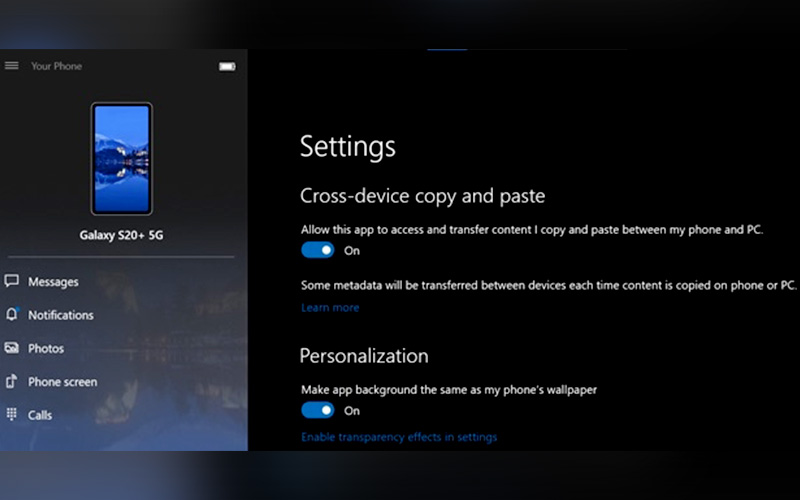Turn off phone wallpaper background switch
The image size is (800, 500).
tap(317, 410)
